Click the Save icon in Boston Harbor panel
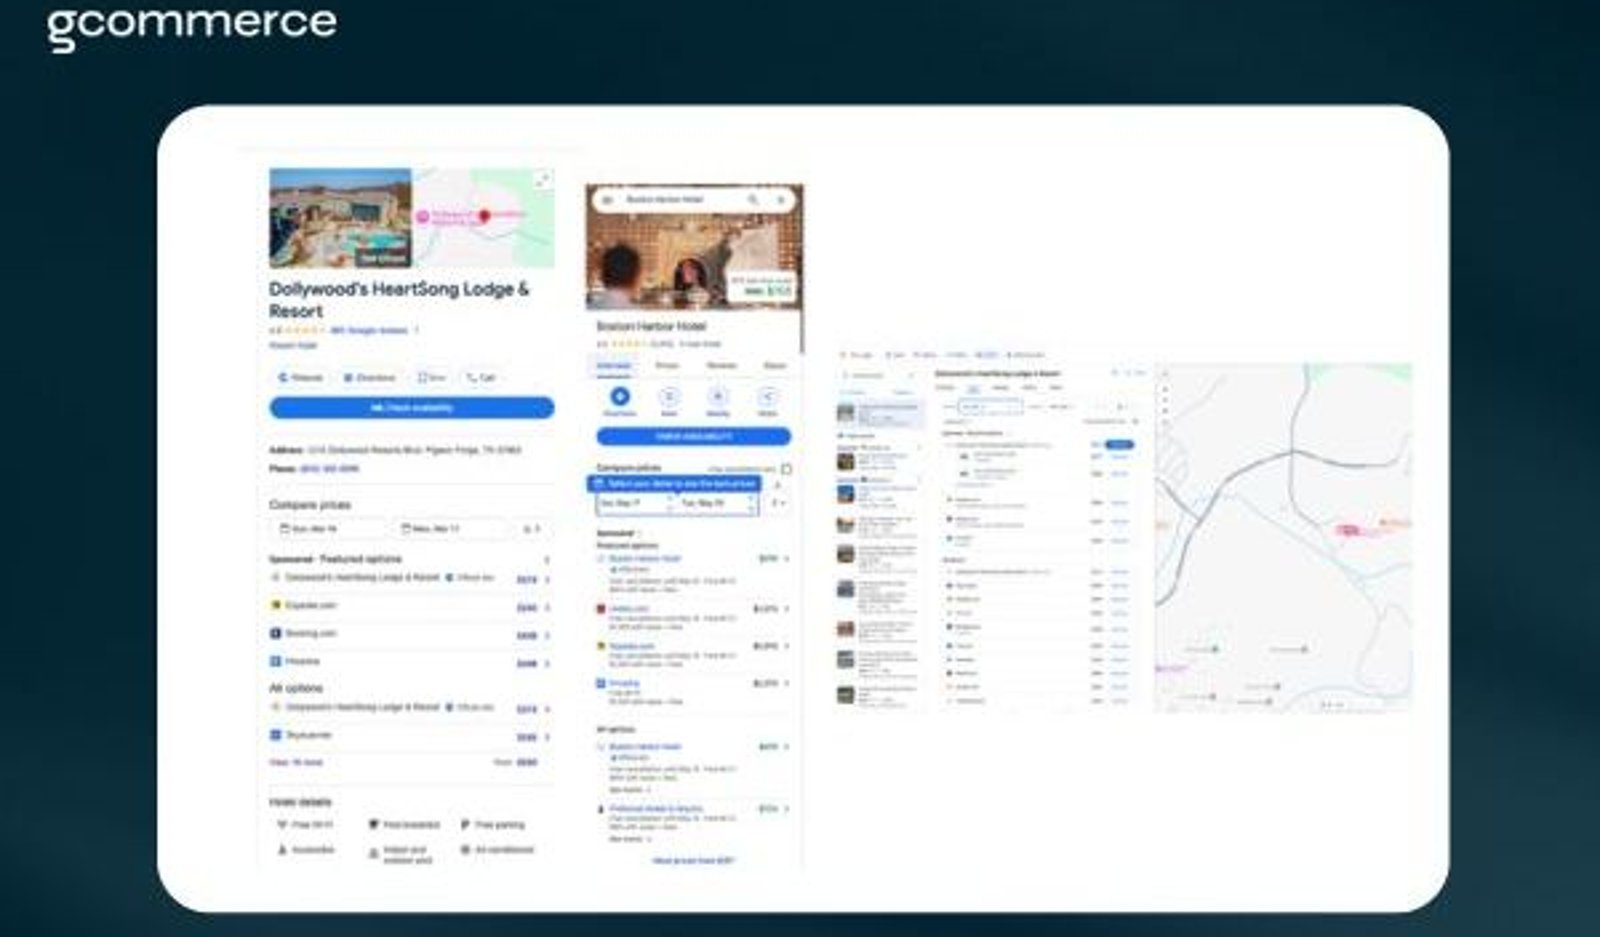The width and height of the screenshot is (1600, 937). click(669, 397)
